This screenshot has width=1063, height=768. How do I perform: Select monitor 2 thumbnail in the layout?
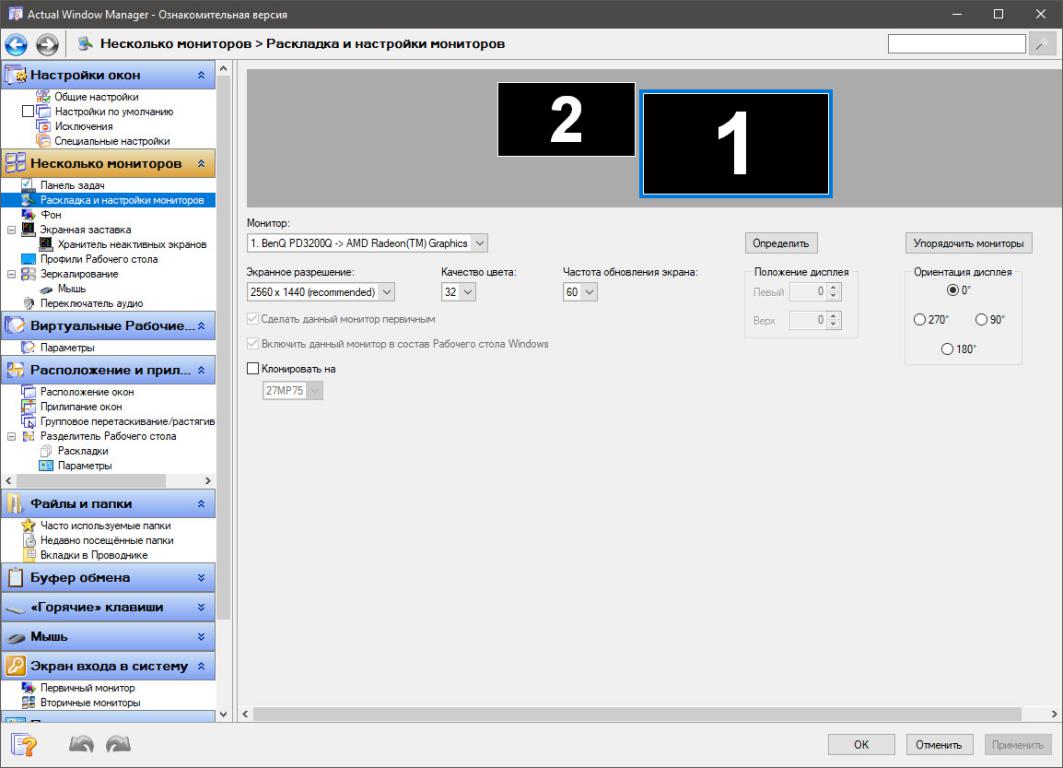566,119
